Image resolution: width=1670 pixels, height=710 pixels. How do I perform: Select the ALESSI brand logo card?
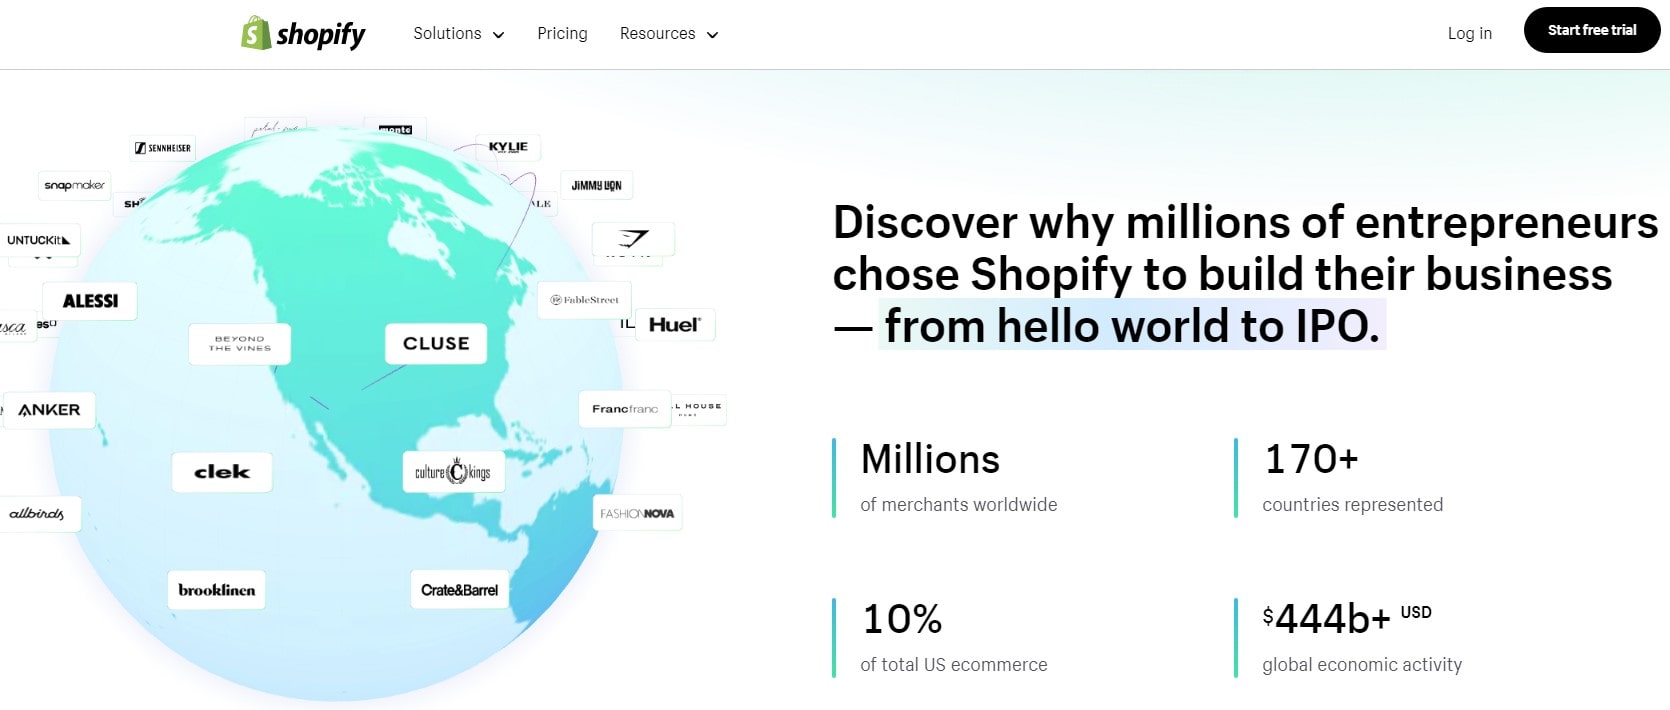pos(90,301)
